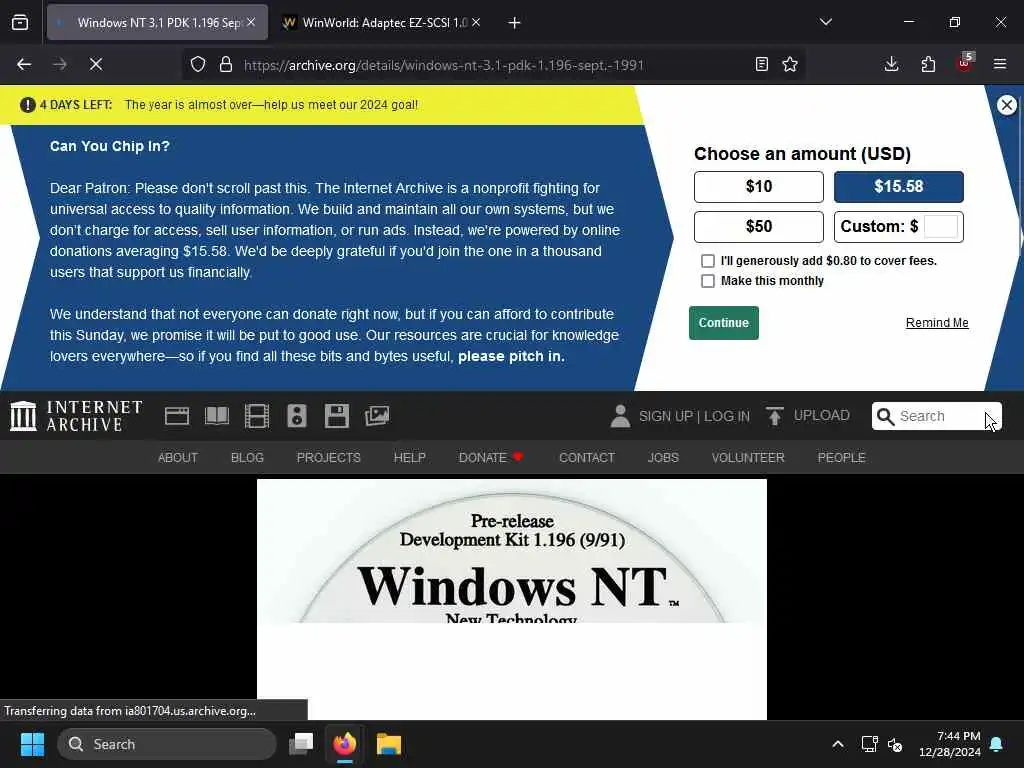Image resolution: width=1024 pixels, height=768 pixels.
Task: Open the PROJECTS menu item
Action: click(x=328, y=457)
